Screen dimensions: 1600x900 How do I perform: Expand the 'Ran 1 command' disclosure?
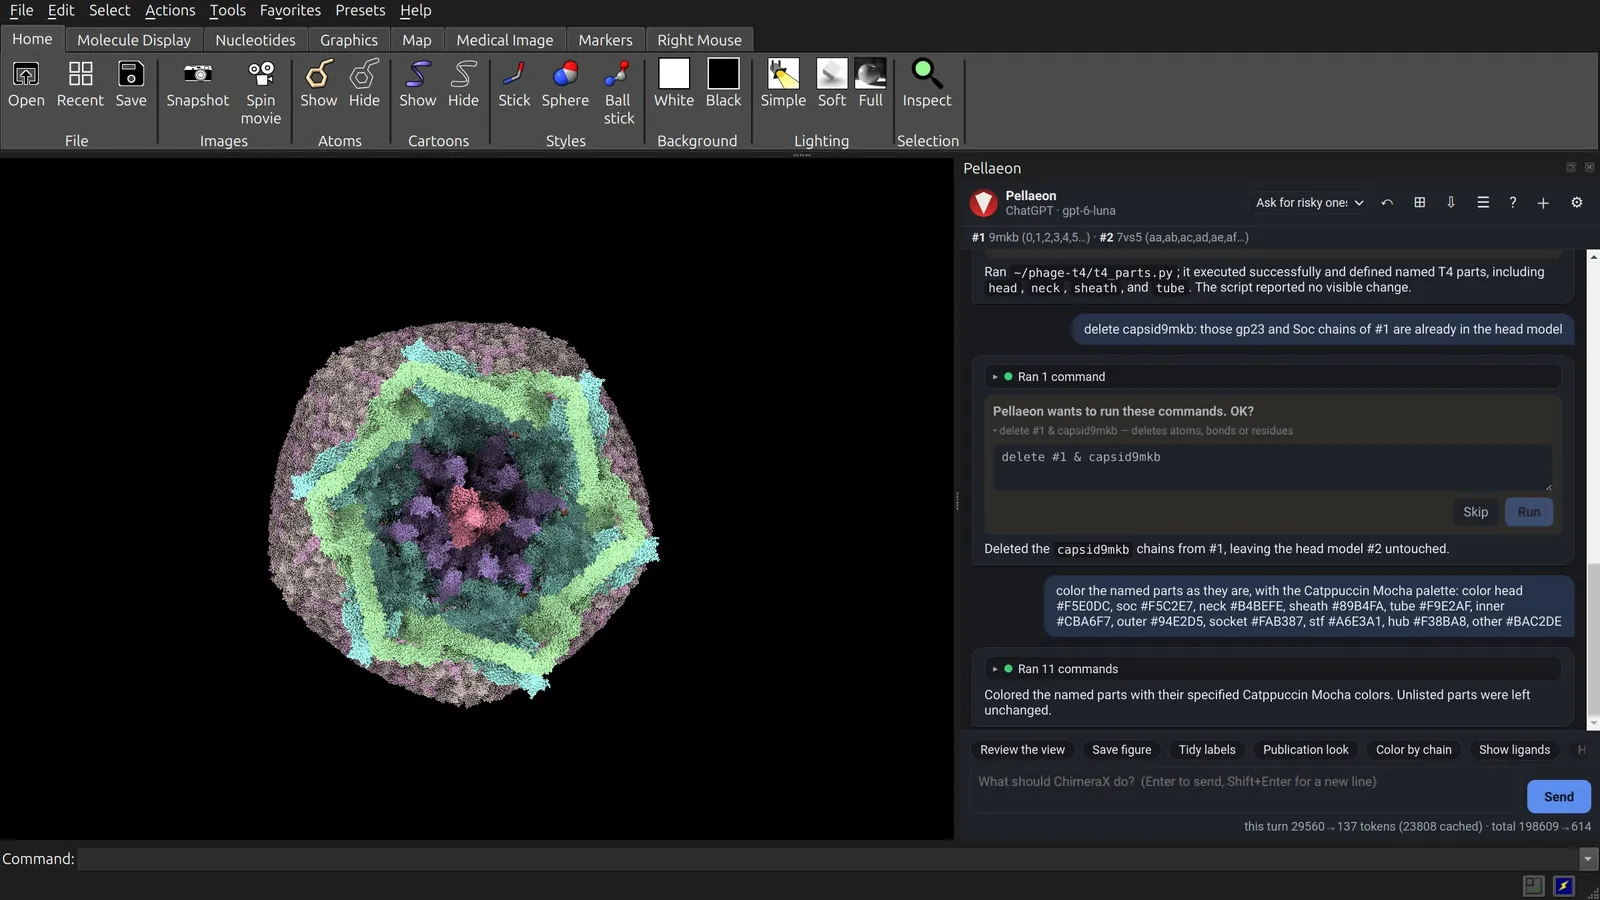coord(1272,377)
